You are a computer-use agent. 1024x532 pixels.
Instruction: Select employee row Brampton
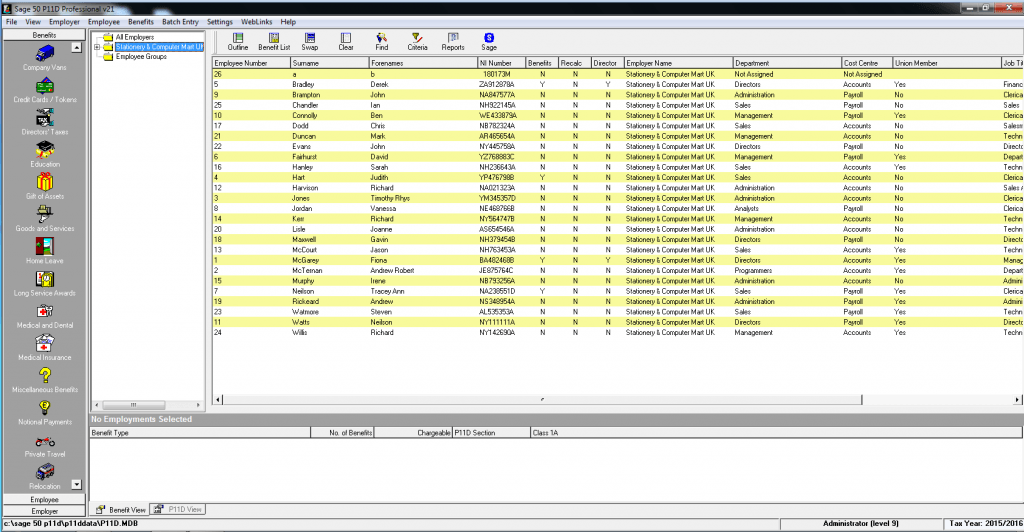tap(617, 95)
